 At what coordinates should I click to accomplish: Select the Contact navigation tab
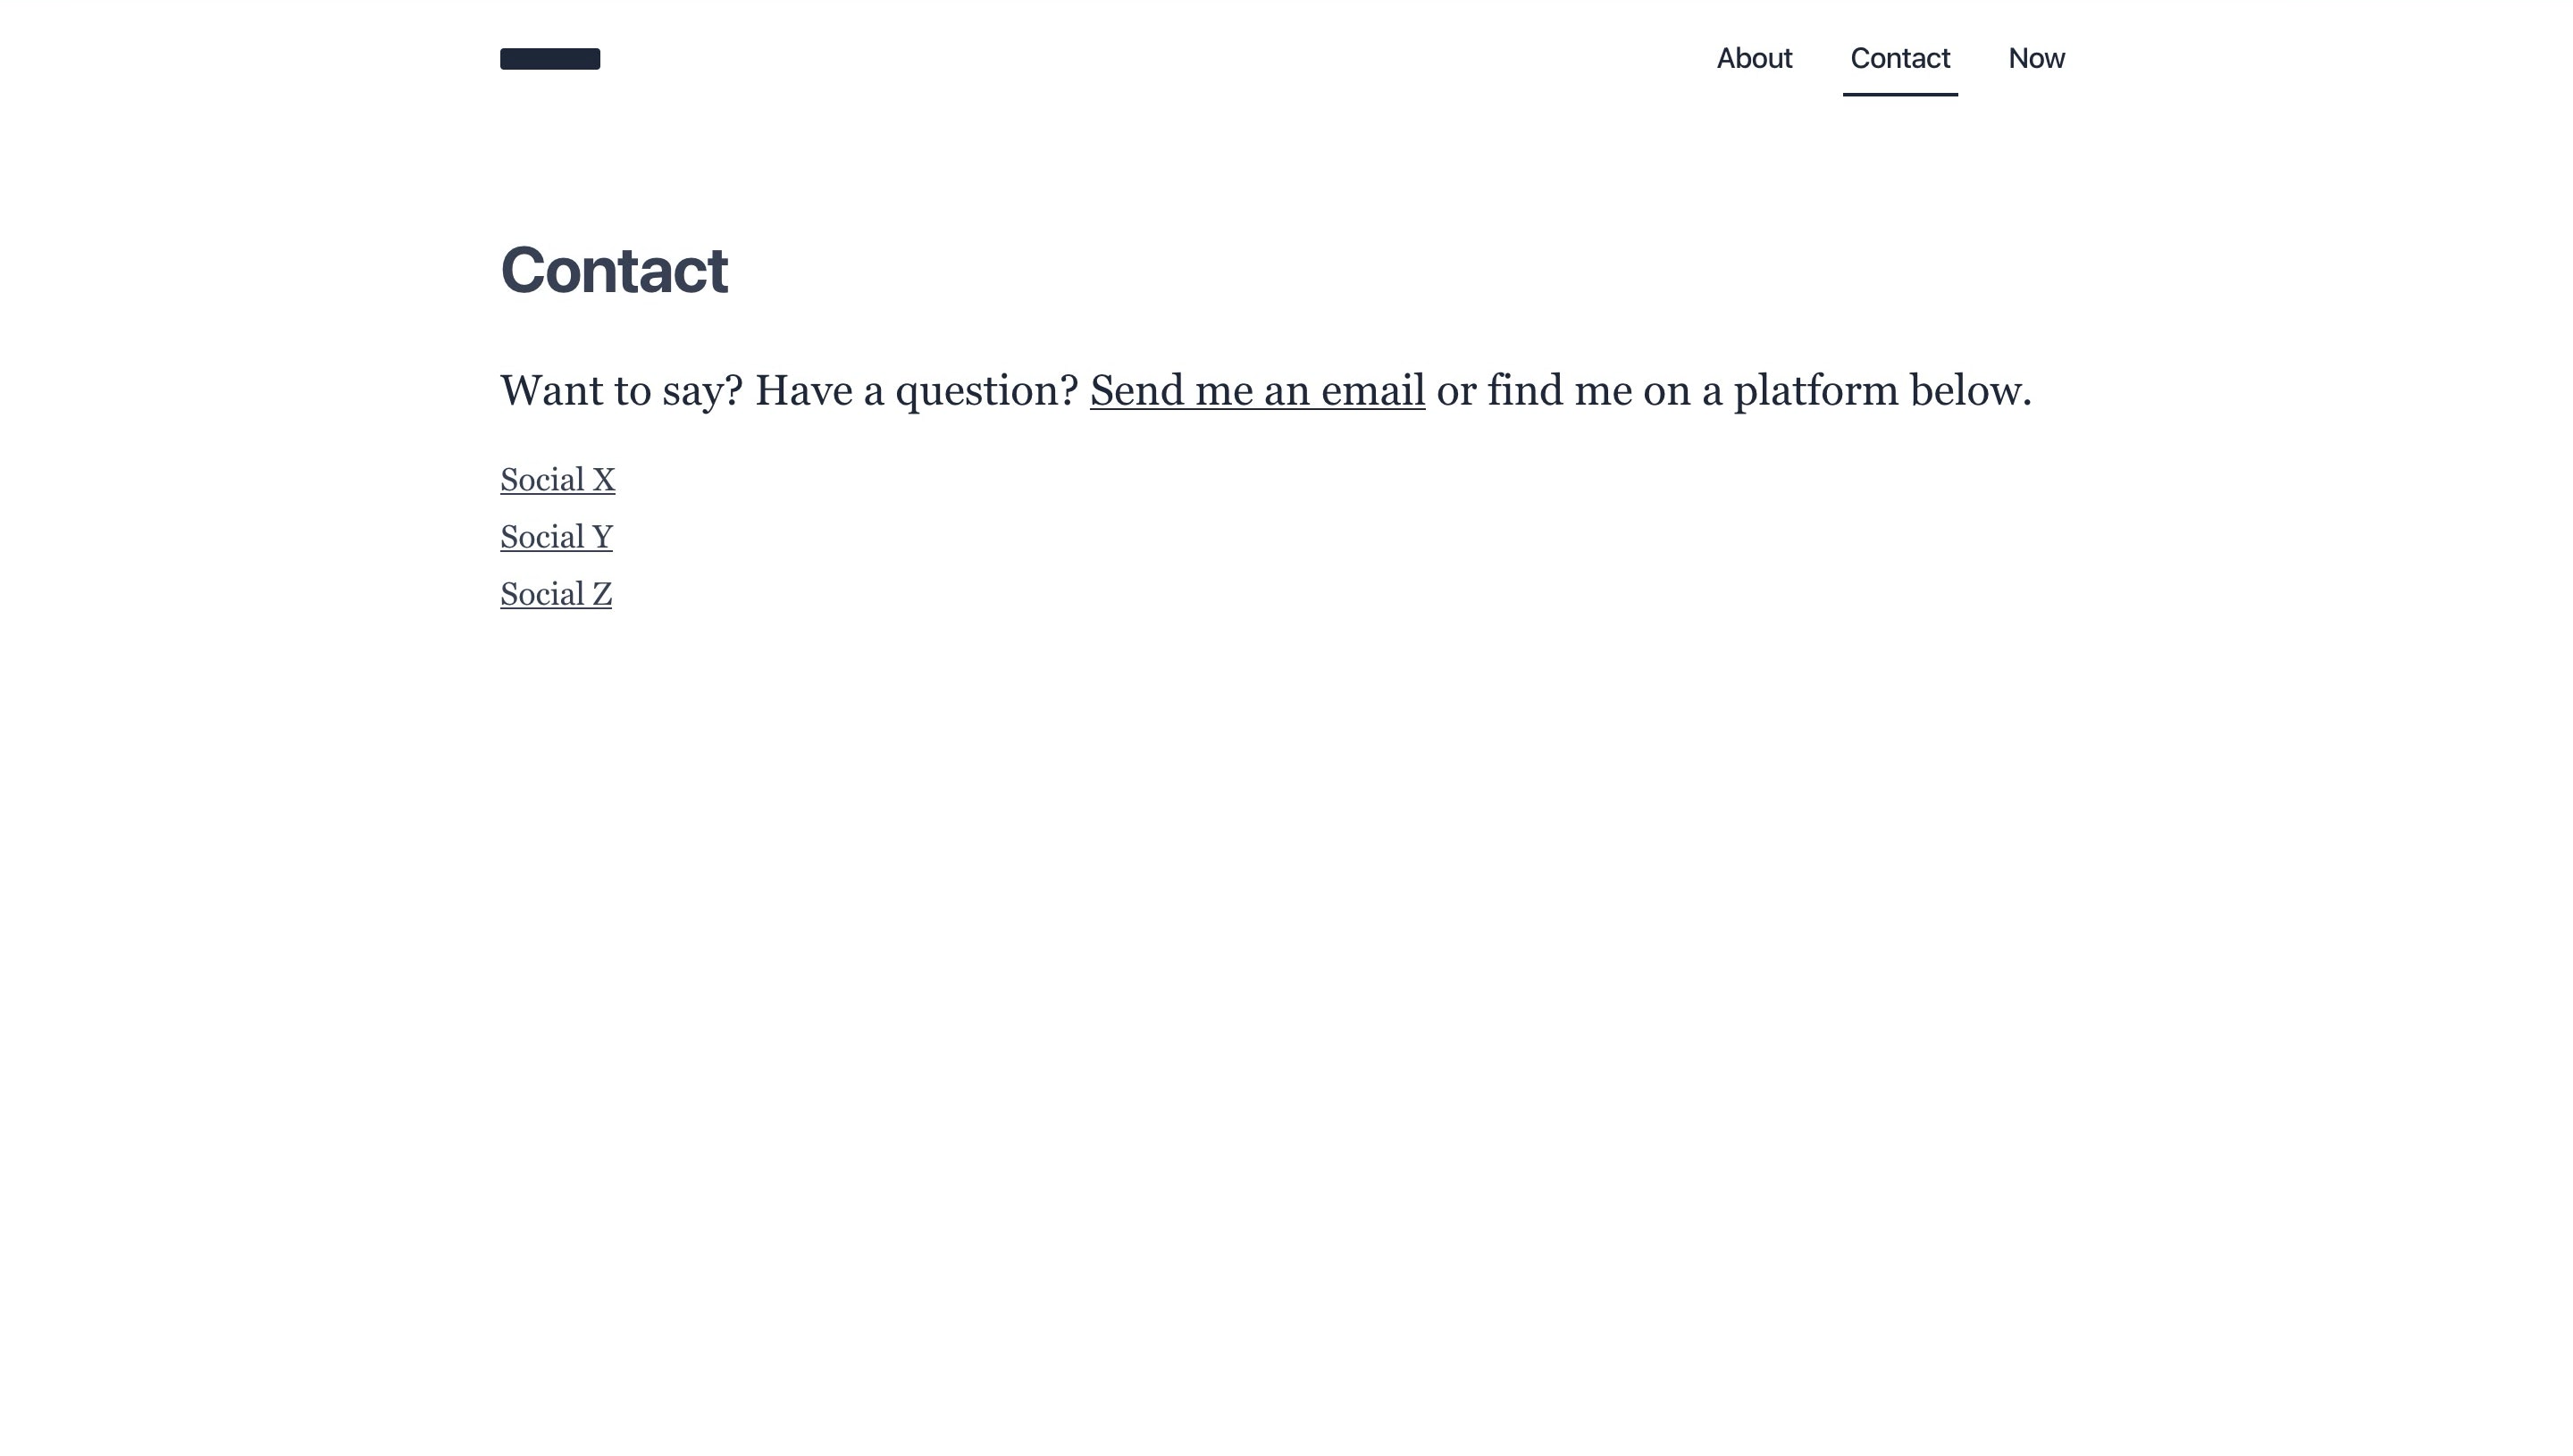(1899, 59)
